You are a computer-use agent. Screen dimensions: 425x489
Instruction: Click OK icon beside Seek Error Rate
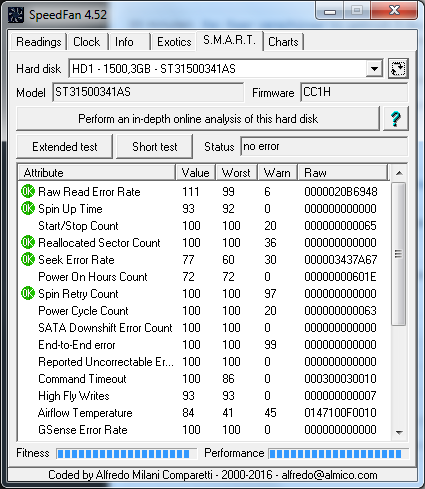pyautogui.click(x=28, y=259)
